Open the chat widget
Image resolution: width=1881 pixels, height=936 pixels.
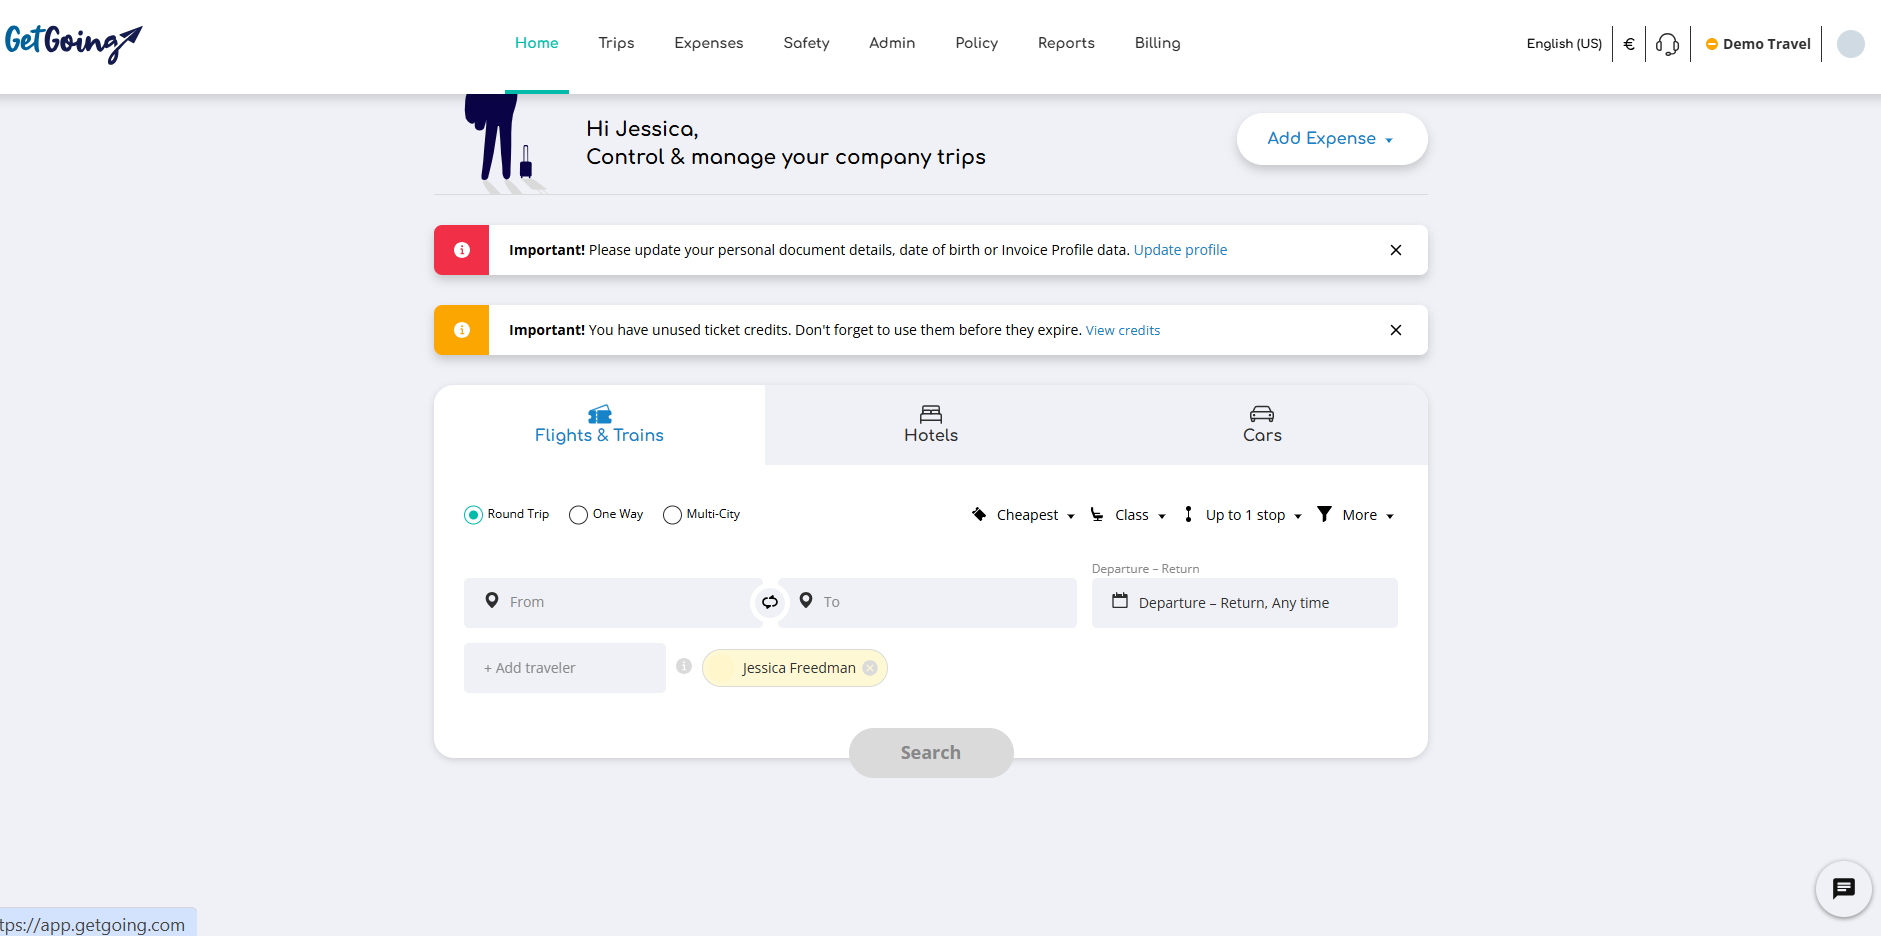1844,889
